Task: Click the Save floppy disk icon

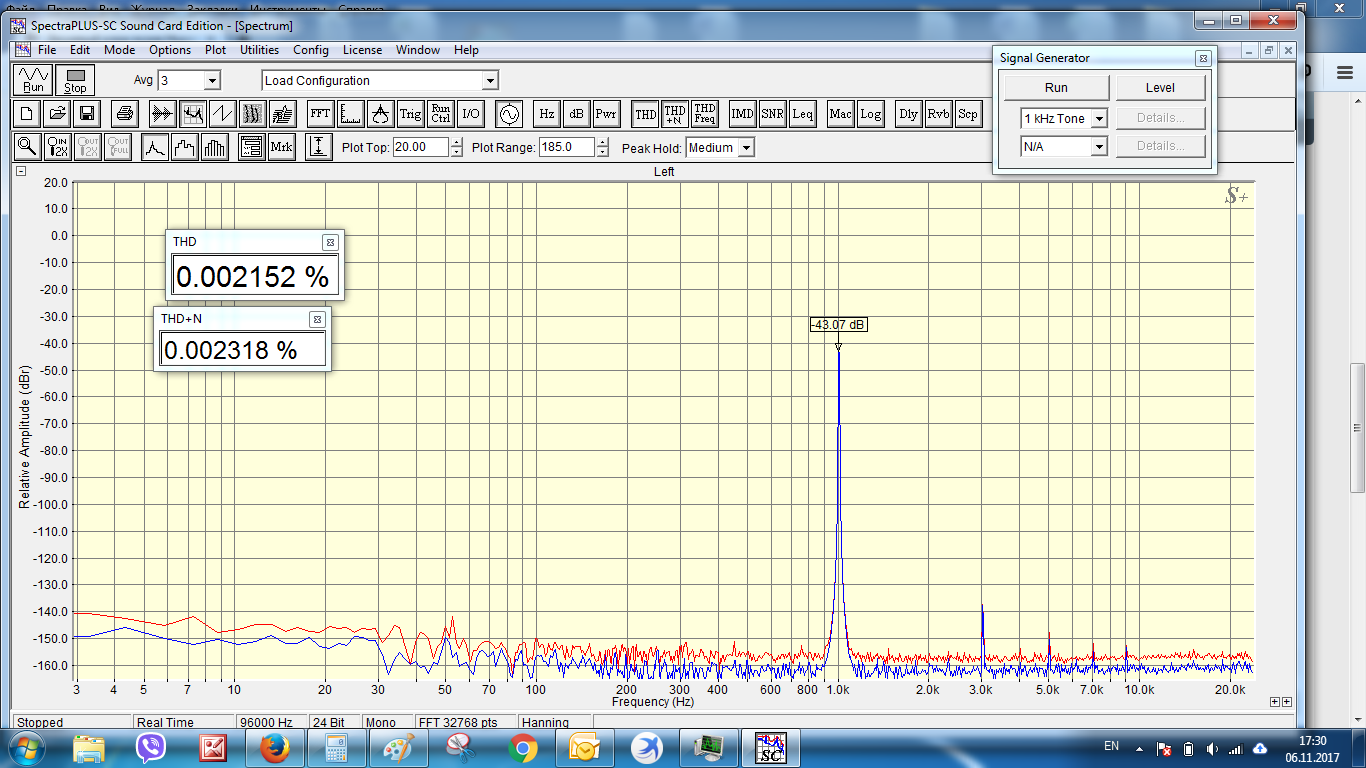Action: [87, 114]
